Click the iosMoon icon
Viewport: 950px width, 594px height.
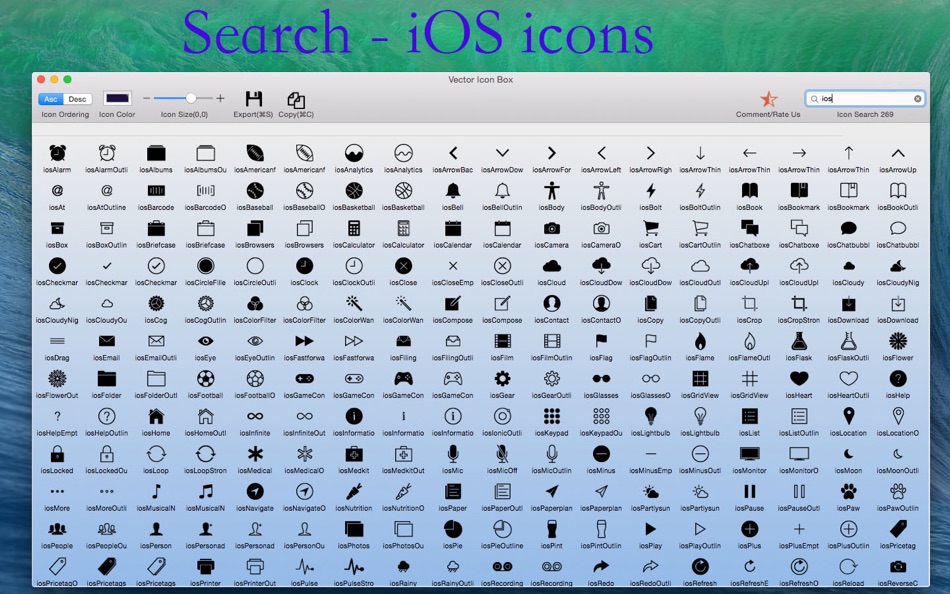[x=849, y=453]
